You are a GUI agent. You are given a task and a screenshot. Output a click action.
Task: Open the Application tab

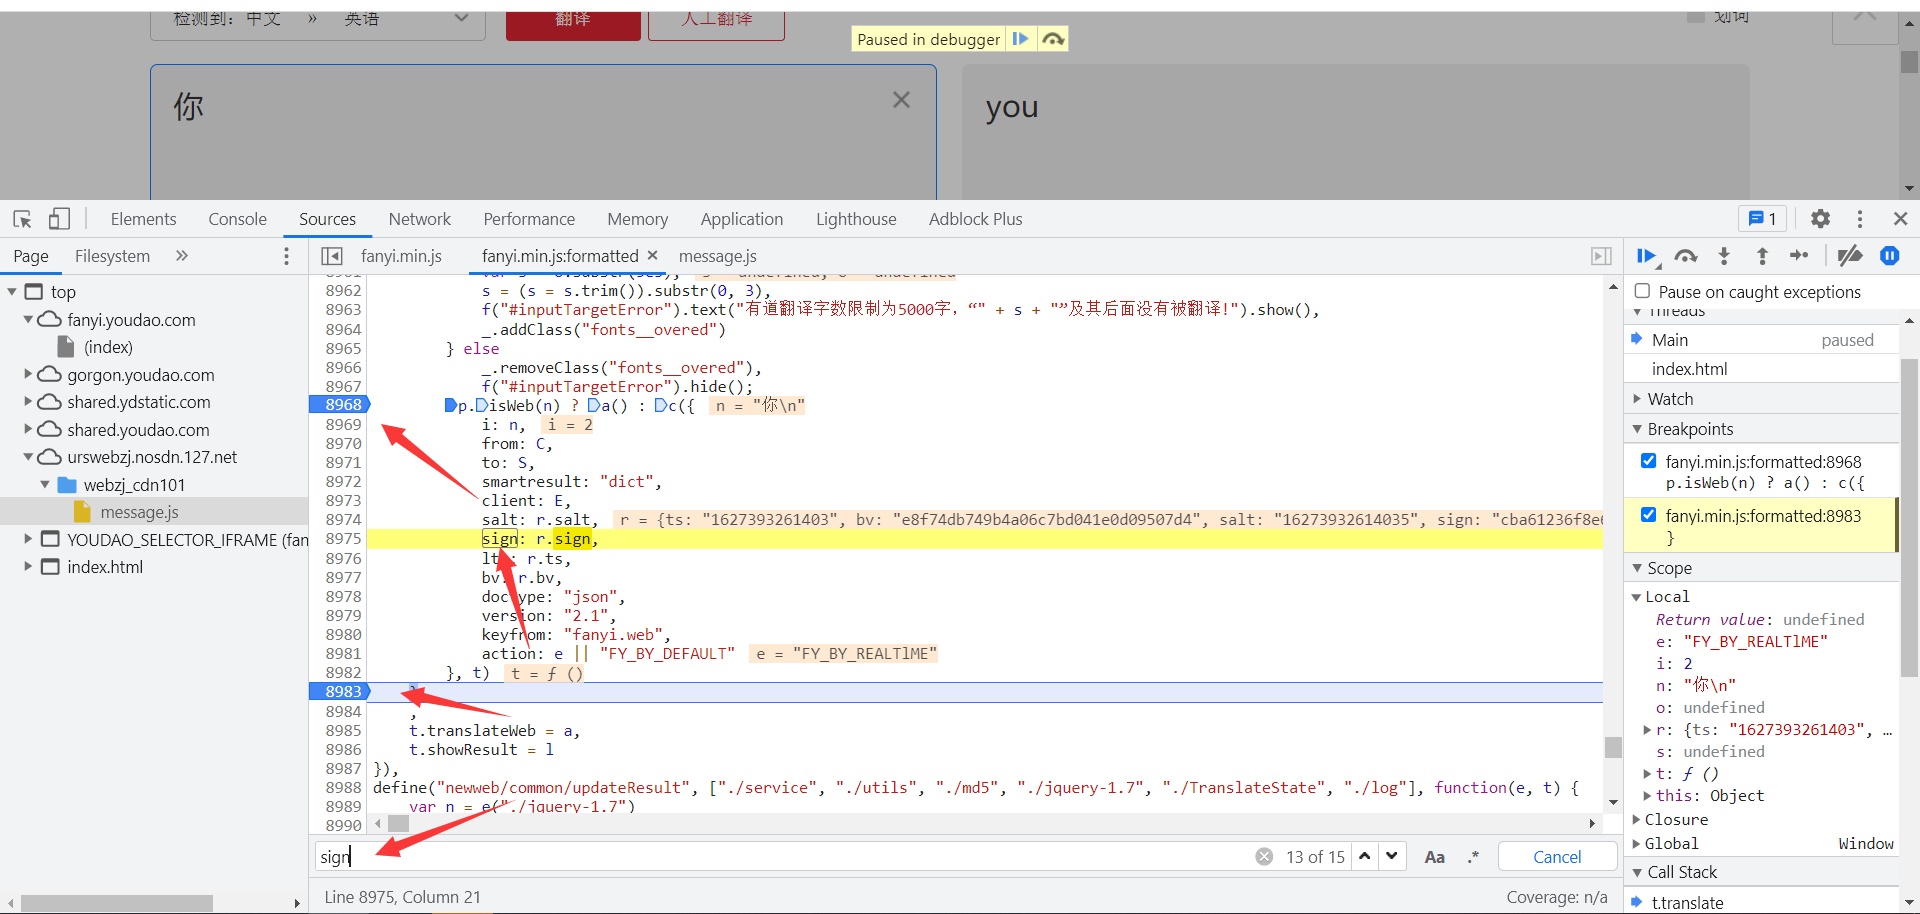[742, 219]
